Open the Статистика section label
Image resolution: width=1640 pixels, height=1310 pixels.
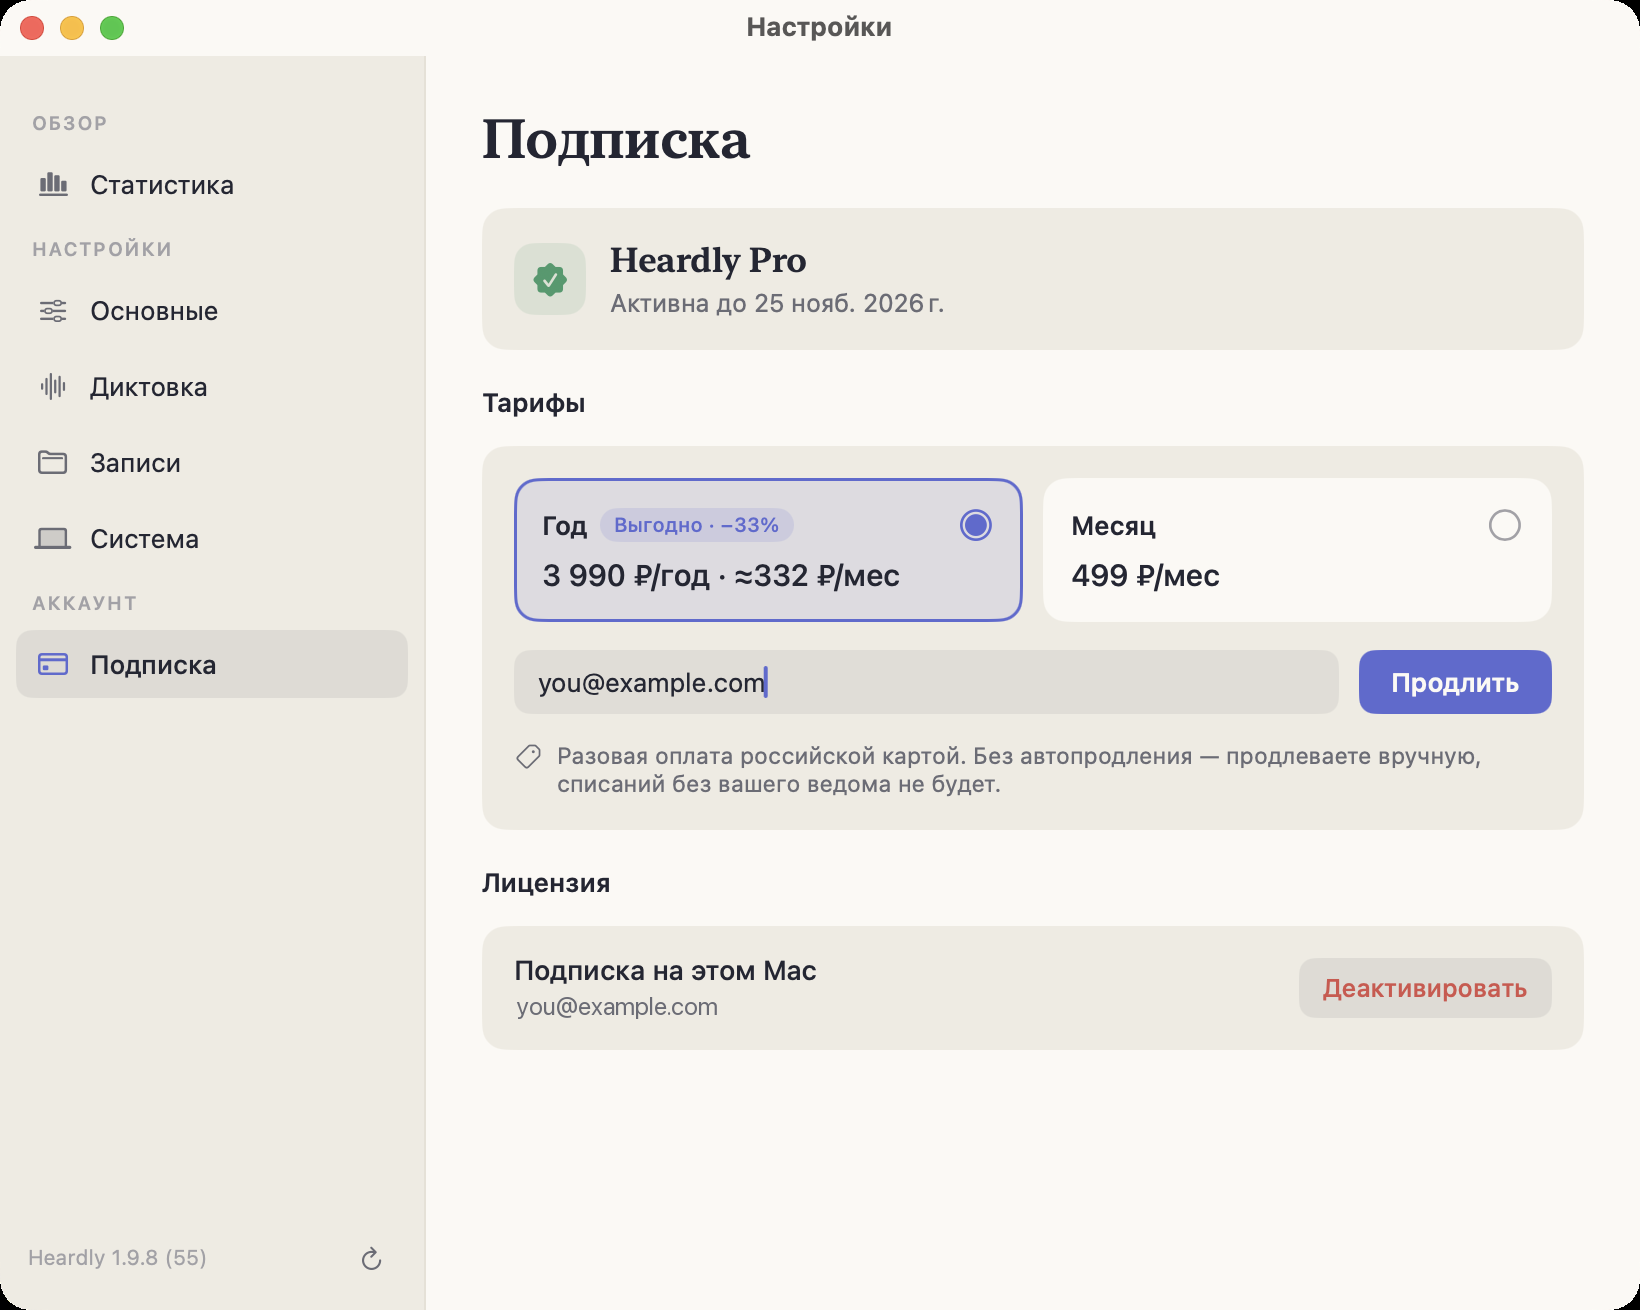[162, 185]
